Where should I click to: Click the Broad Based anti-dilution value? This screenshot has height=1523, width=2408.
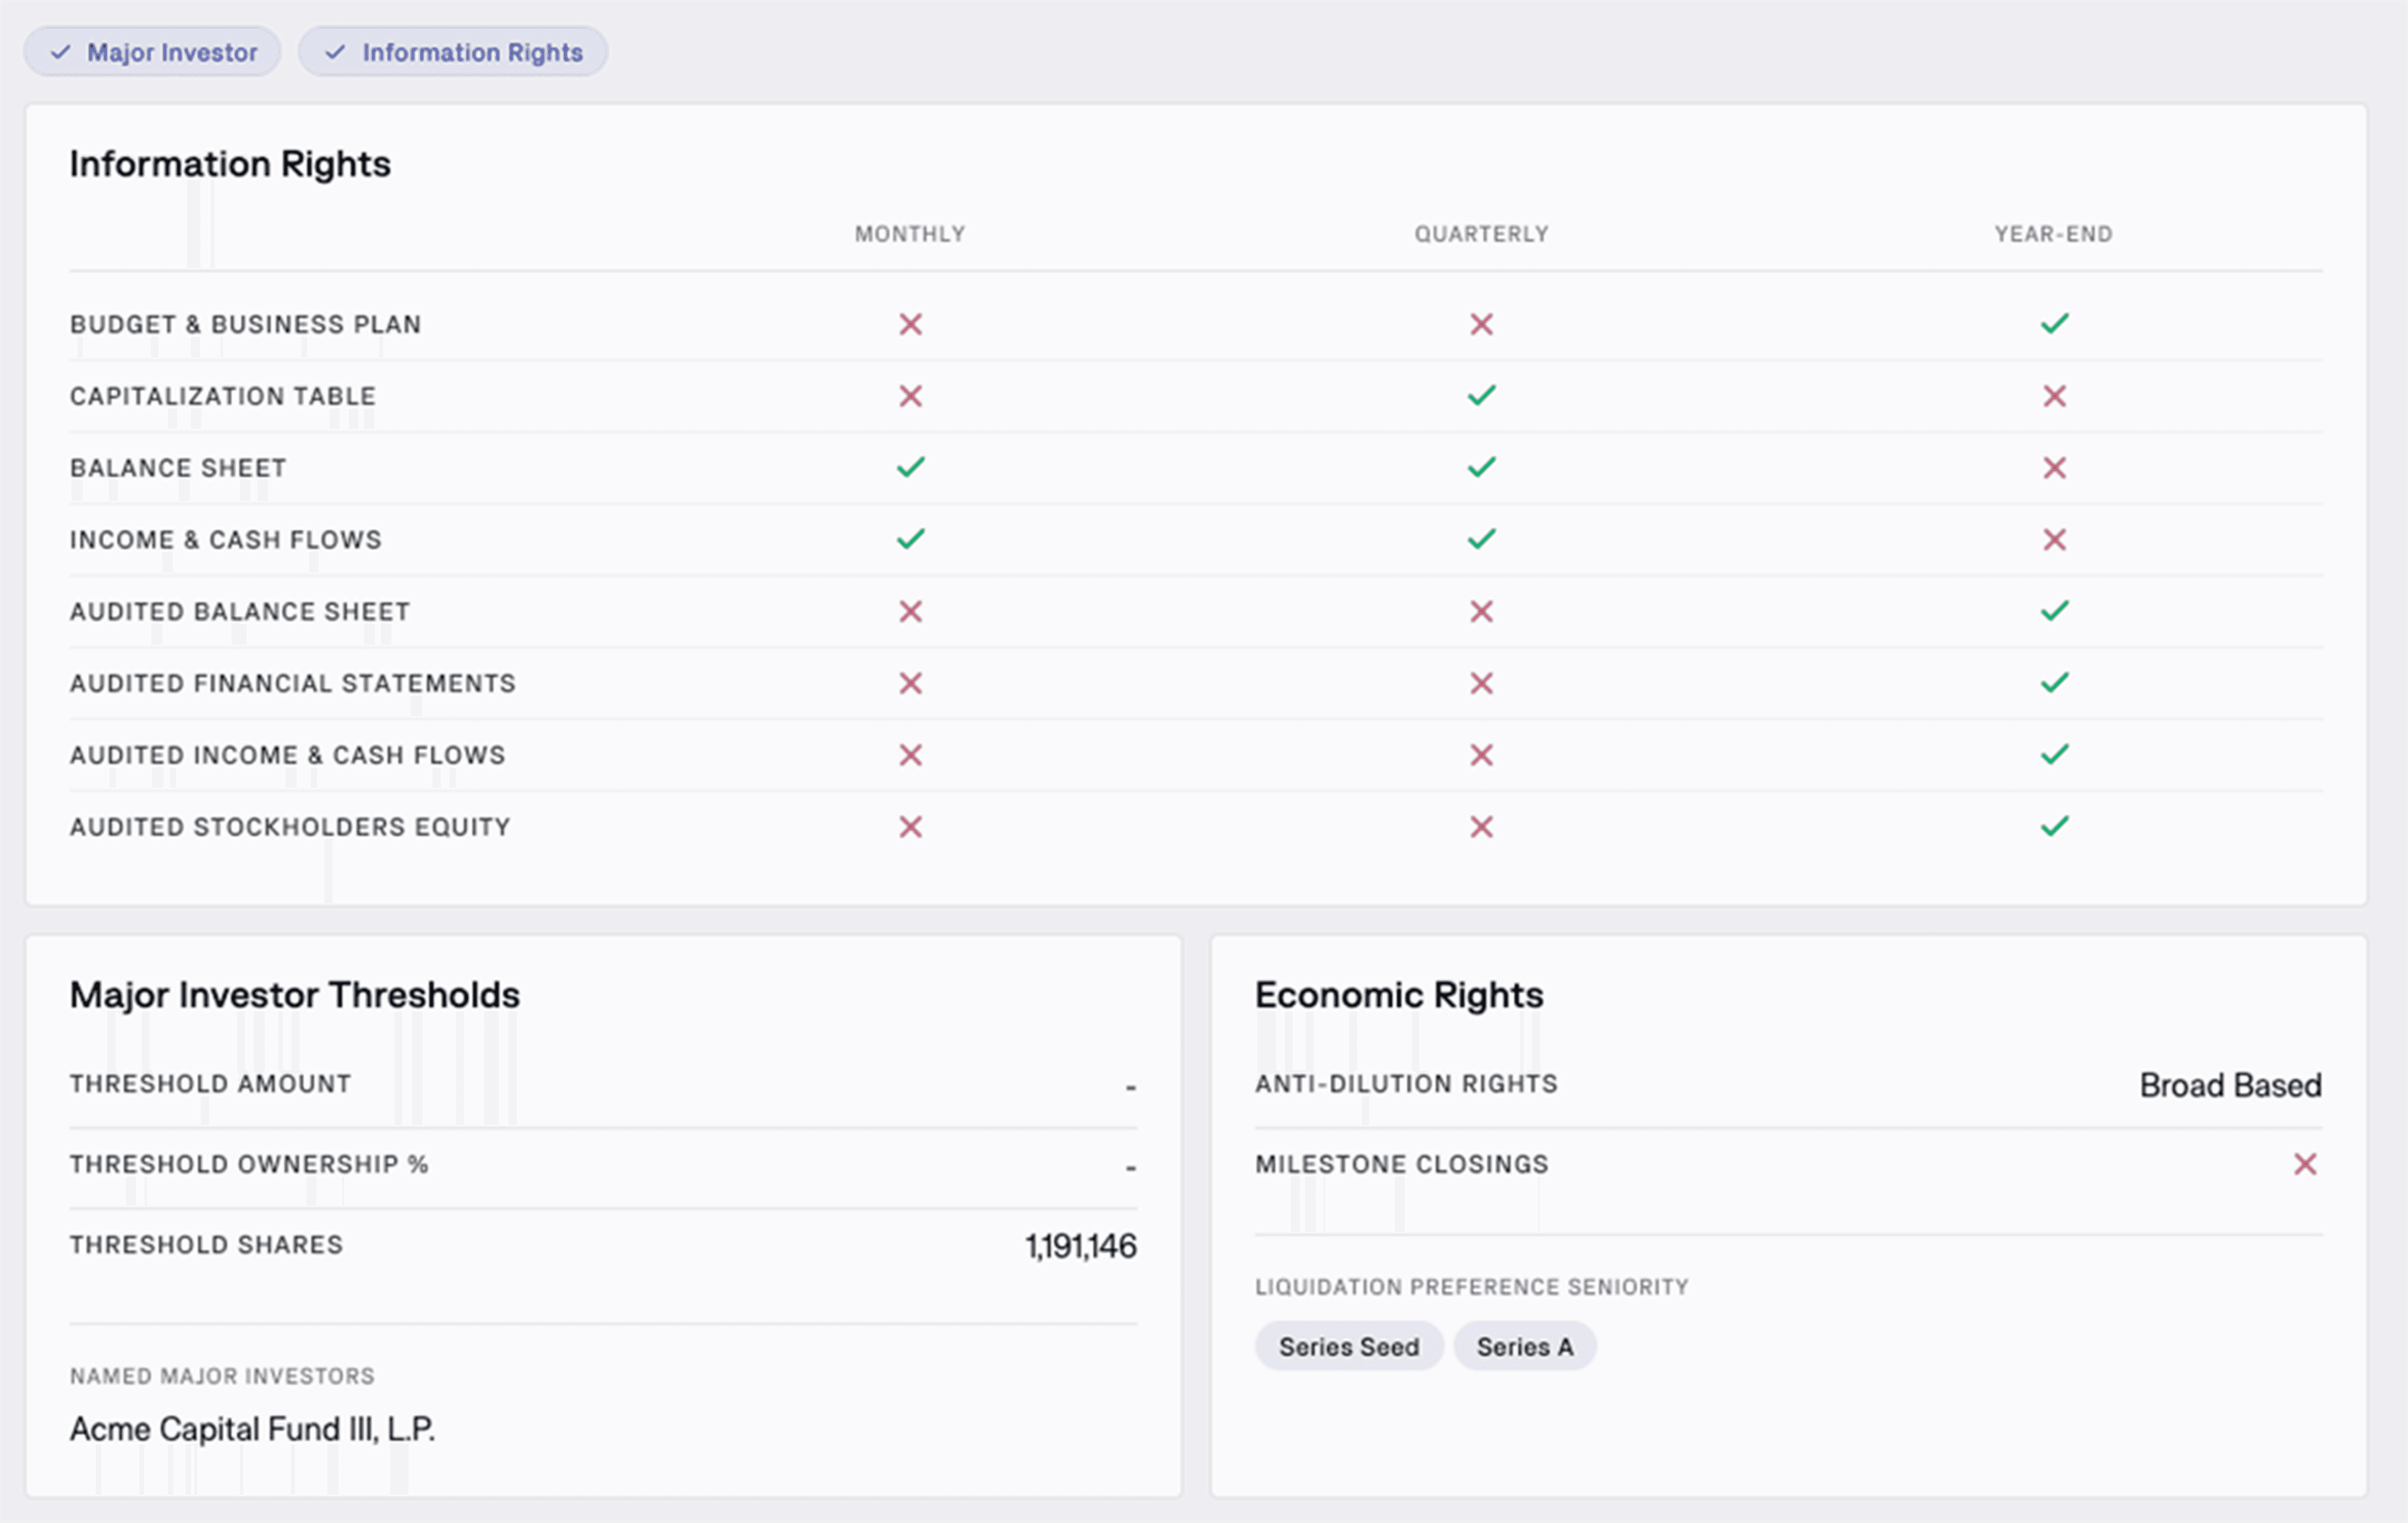point(2229,1085)
